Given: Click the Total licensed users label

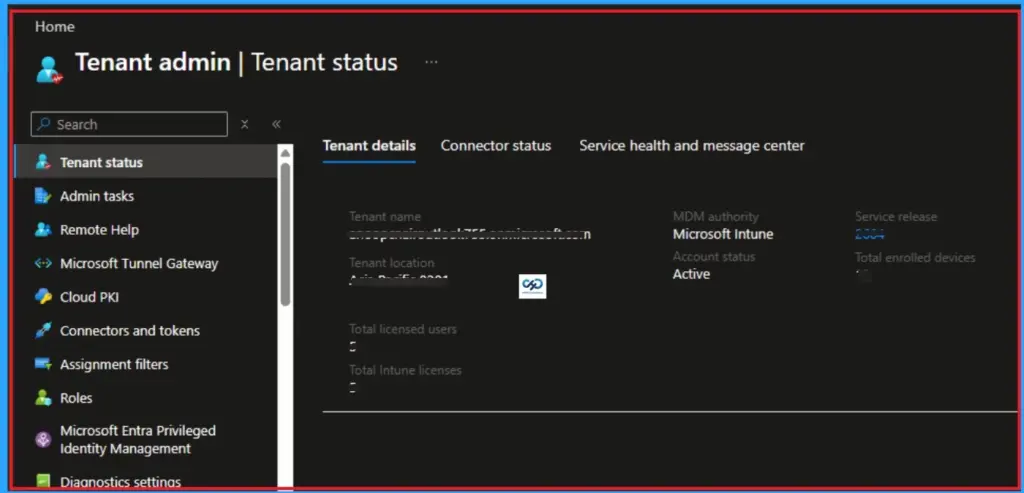Looking at the screenshot, I should tap(403, 329).
